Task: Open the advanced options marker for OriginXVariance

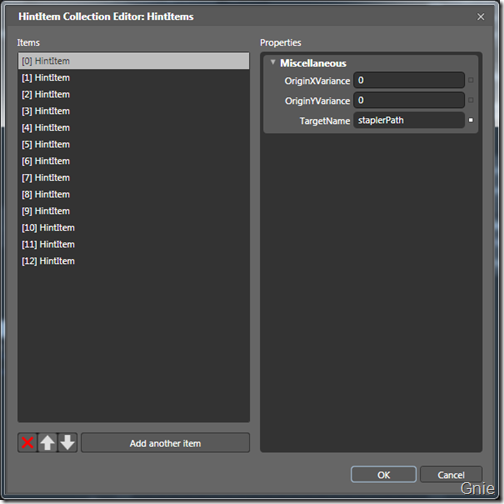Action: 471,80
